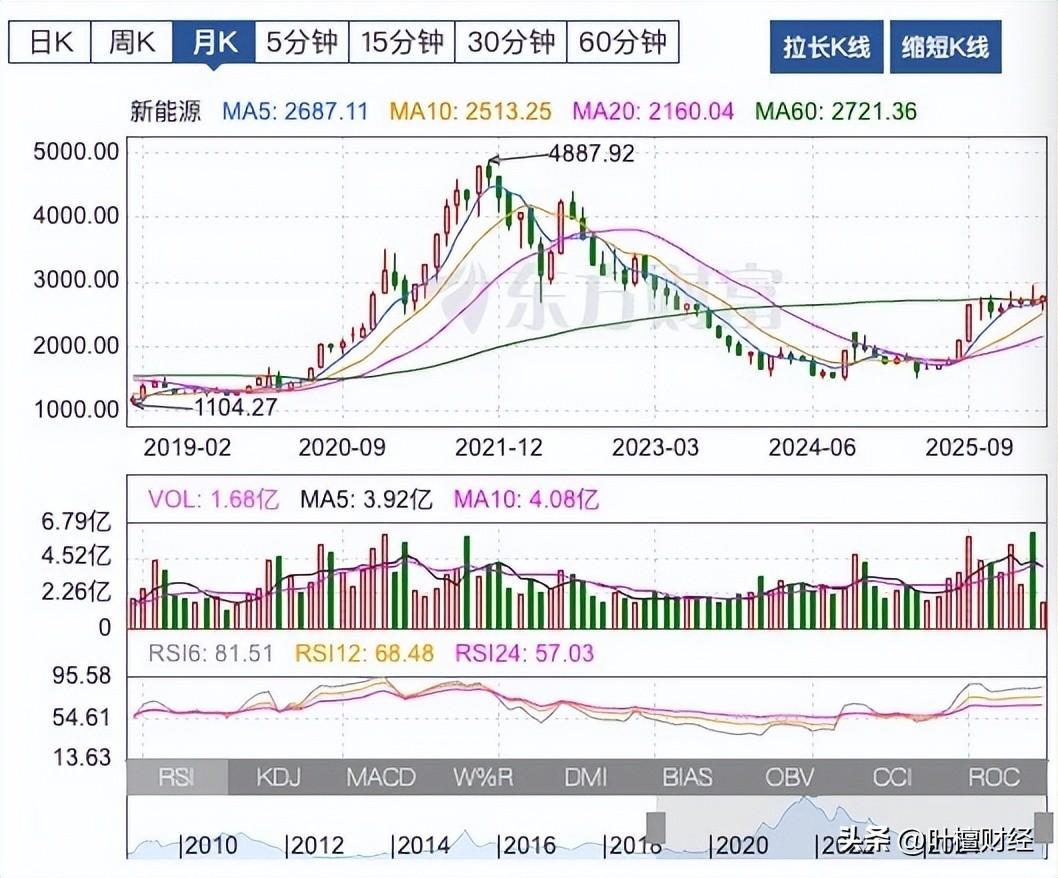Click the 2014 mark on overview timeline

pos(420,845)
